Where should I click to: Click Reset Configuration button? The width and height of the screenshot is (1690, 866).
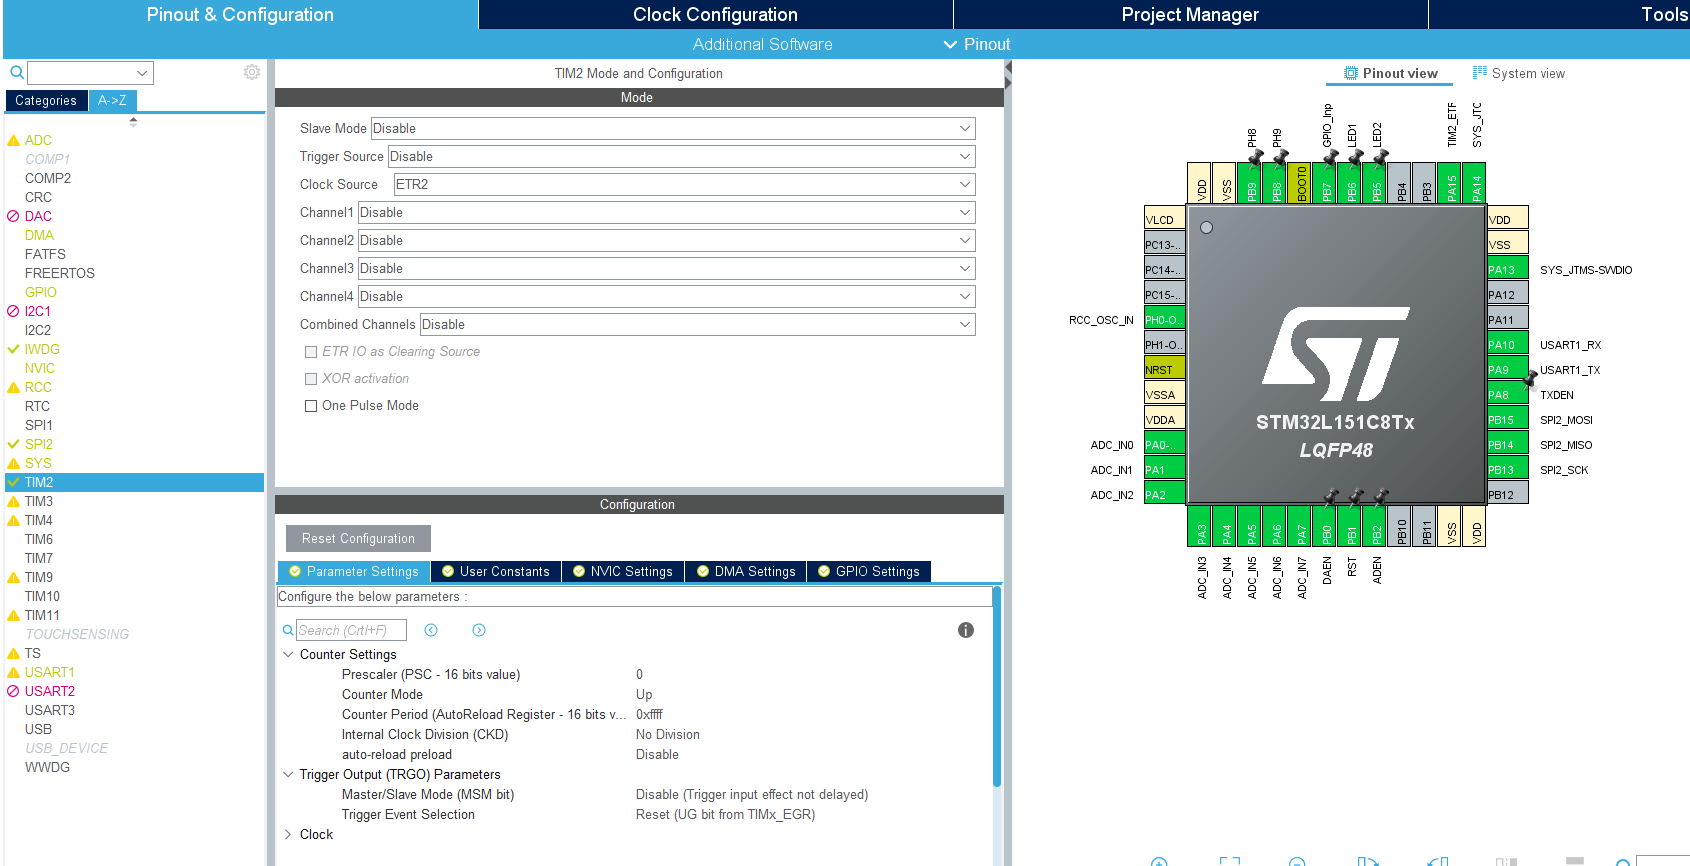tap(358, 538)
